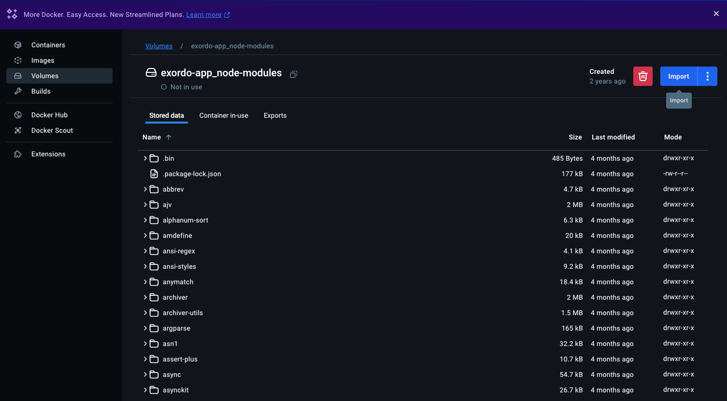Open the Exports tab

click(x=275, y=115)
